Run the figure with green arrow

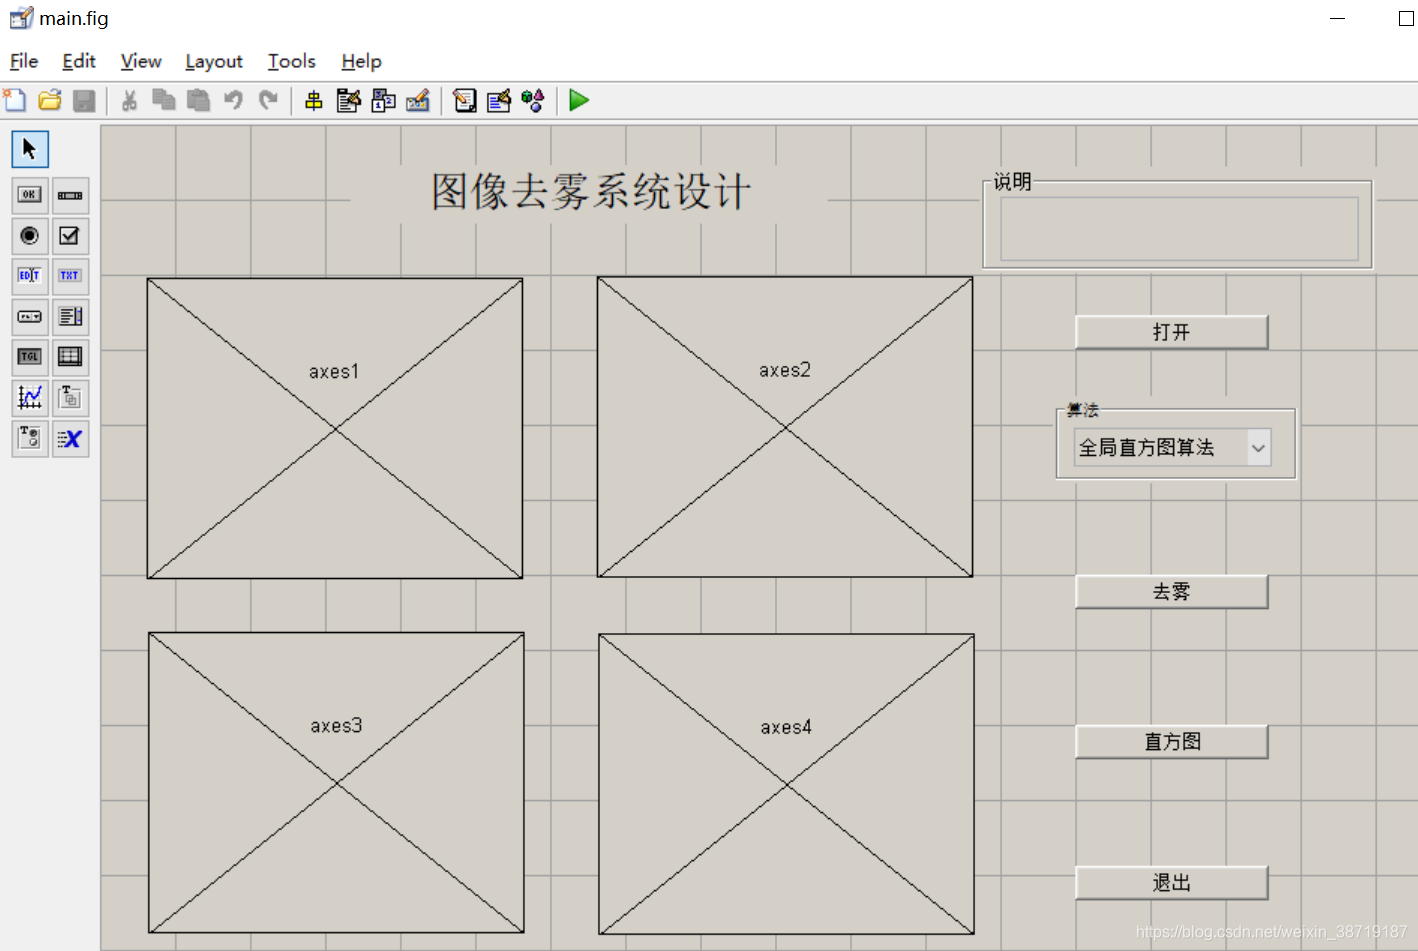[x=579, y=100]
